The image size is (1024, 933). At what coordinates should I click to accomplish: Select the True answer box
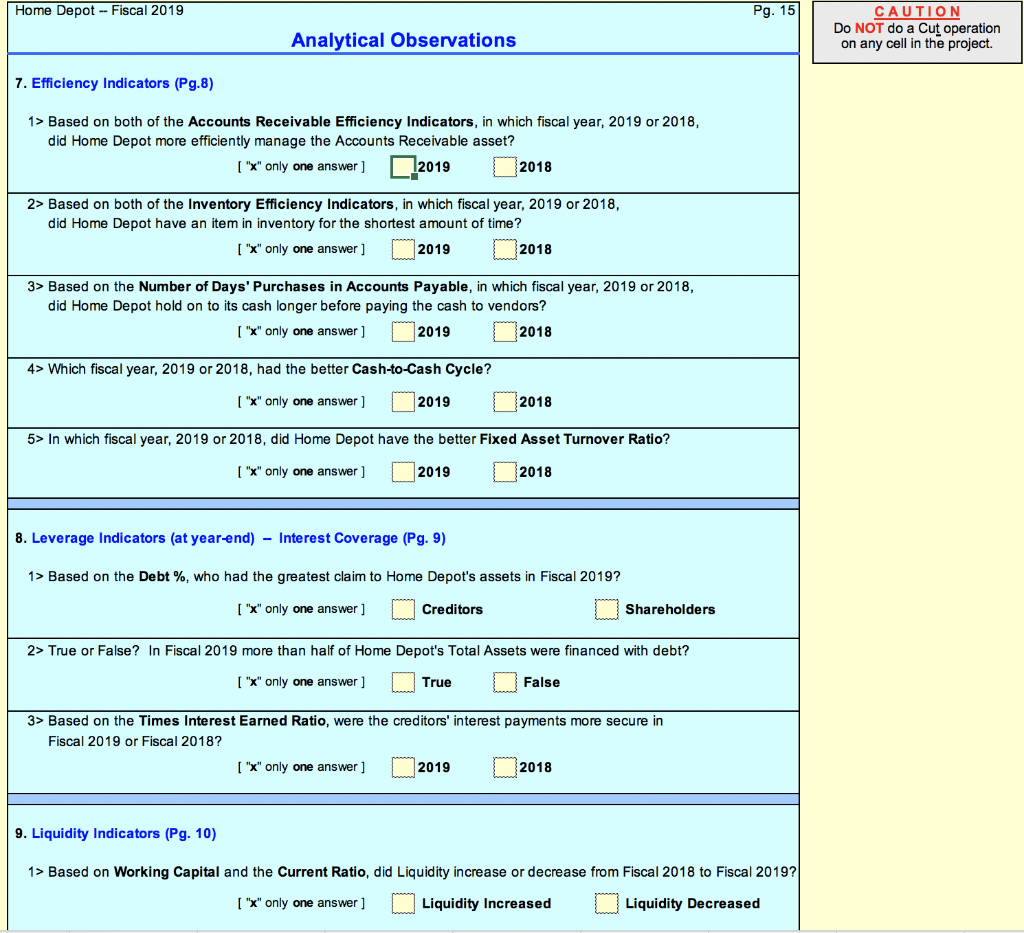tap(403, 682)
